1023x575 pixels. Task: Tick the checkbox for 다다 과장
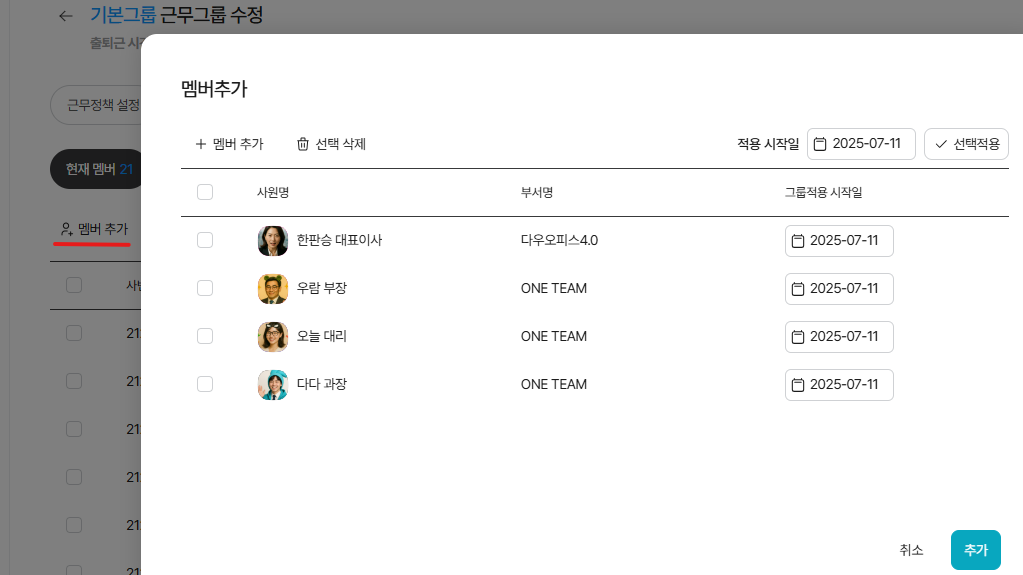click(x=205, y=384)
